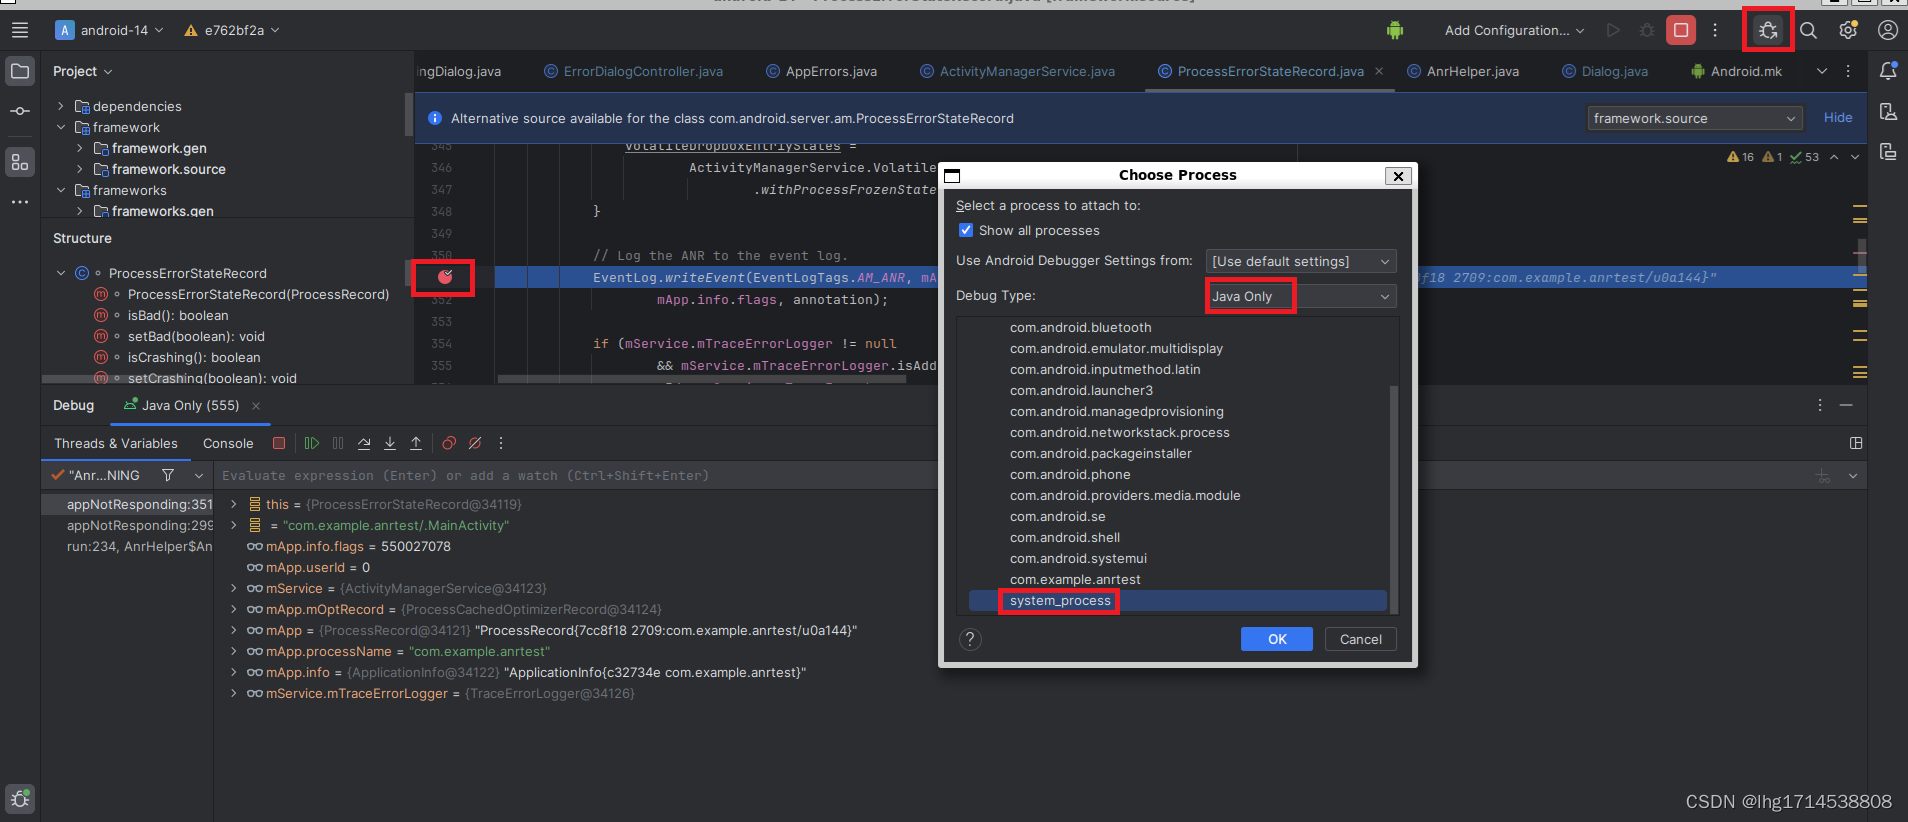This screenshot has height=822, width=1908.
Task: Uncheck Show all processes checkbox
Action: (966, 230)
